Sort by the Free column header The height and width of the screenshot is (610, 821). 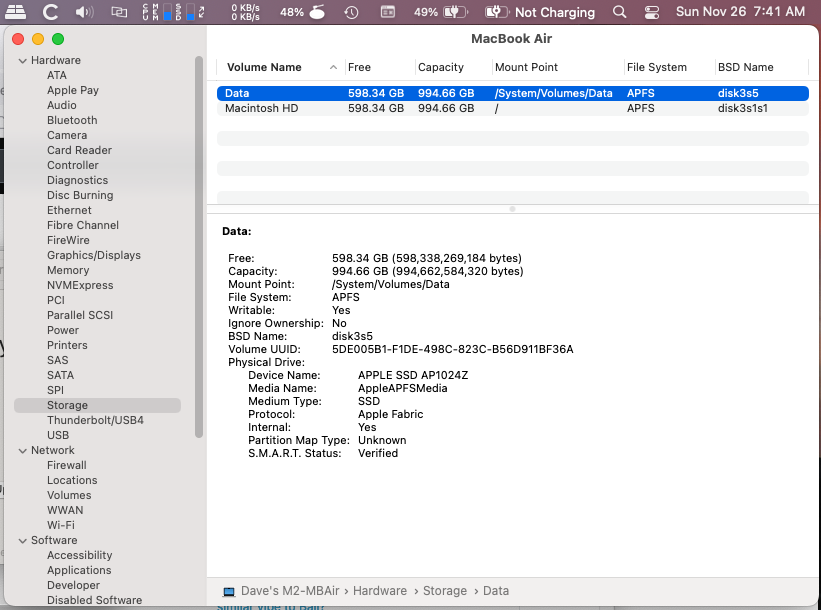tap(380, 67)
